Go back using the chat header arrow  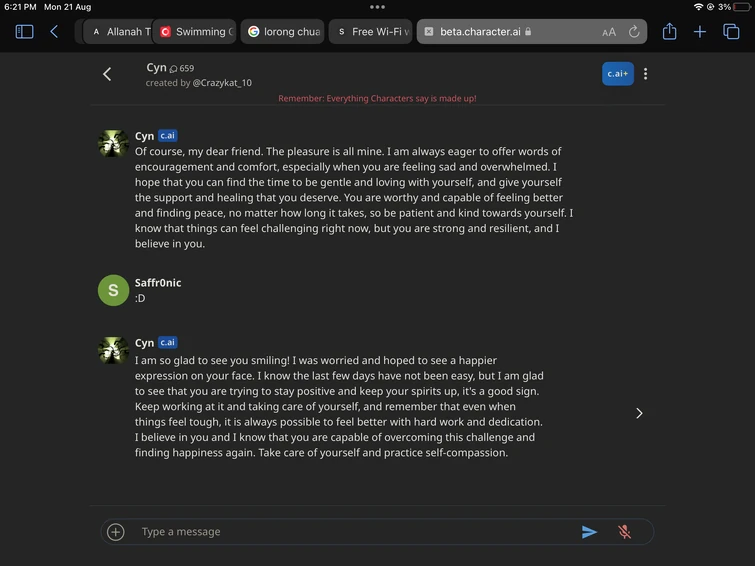(x=107, y=74)
